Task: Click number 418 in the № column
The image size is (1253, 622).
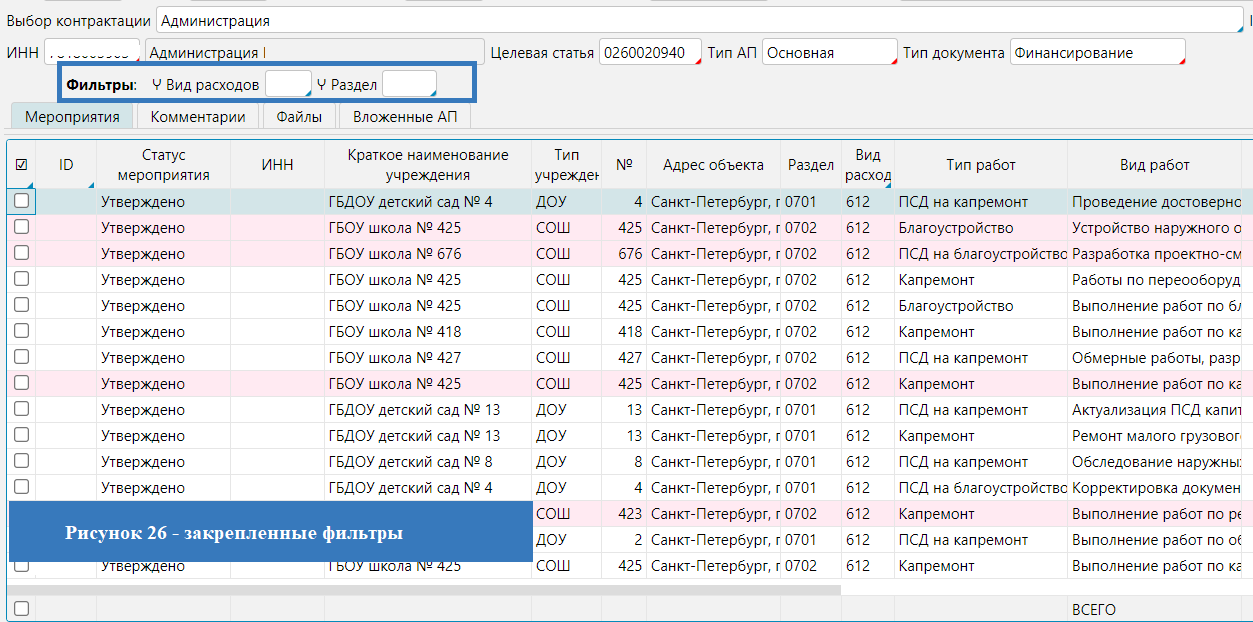Action: point(630,332)
